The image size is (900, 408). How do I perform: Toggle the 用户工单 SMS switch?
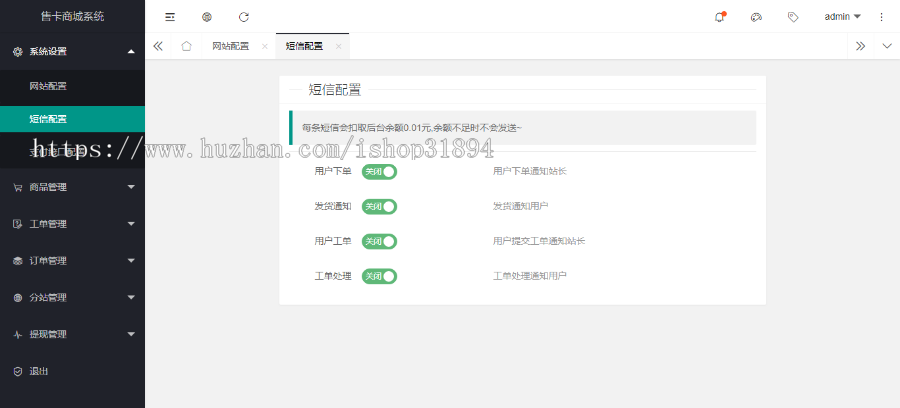379,241
